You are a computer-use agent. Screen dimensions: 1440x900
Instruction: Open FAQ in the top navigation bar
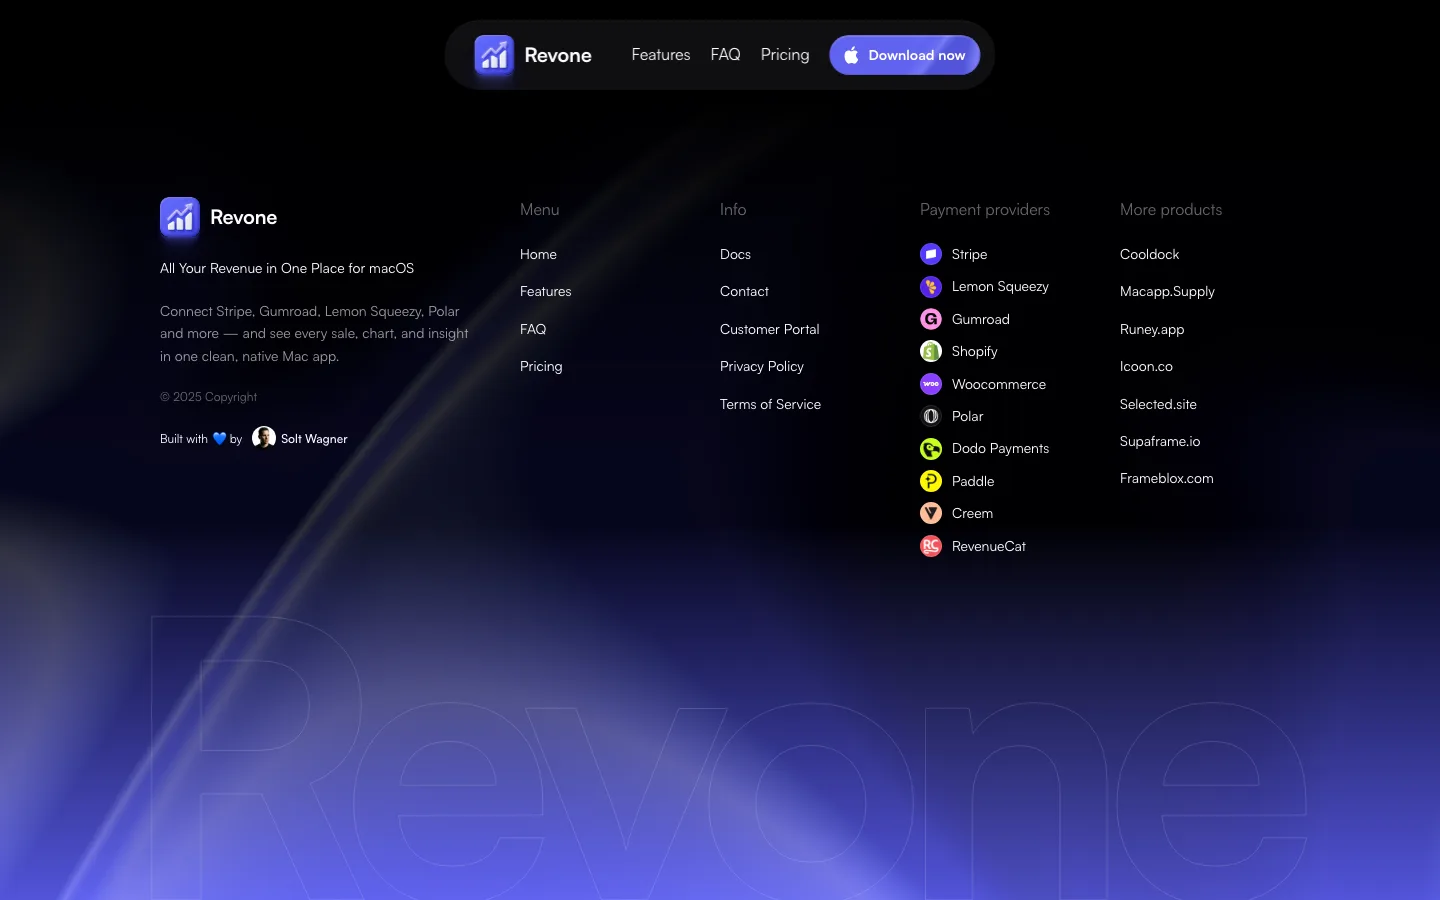[726, 55]
